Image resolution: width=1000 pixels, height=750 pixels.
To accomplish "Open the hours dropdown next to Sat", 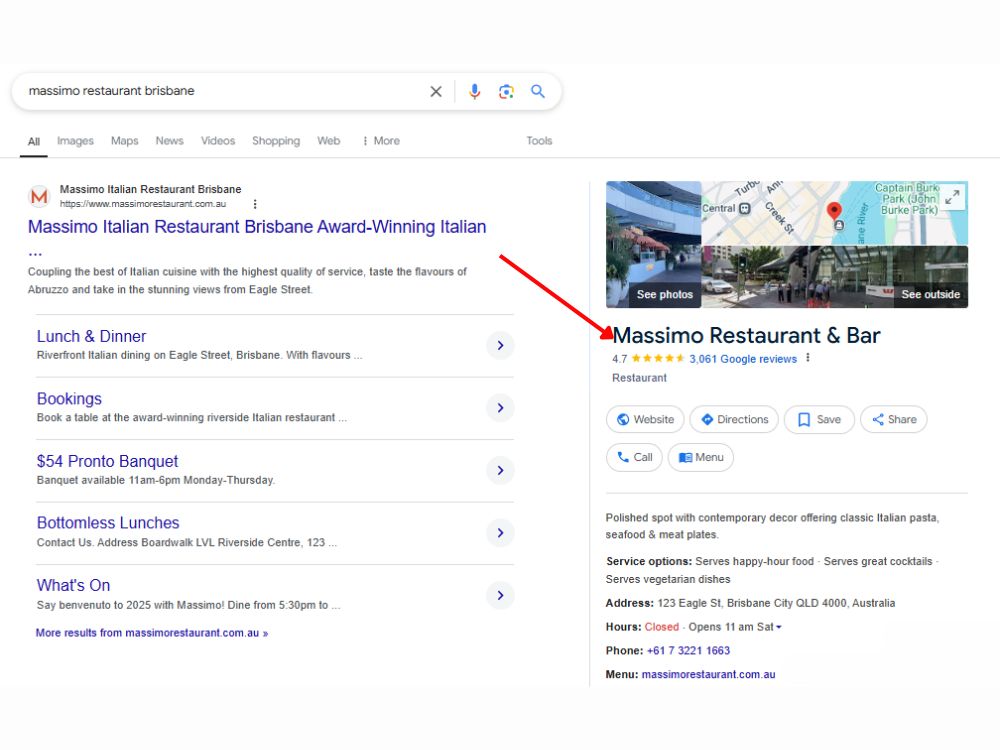I will pos(779,627).
